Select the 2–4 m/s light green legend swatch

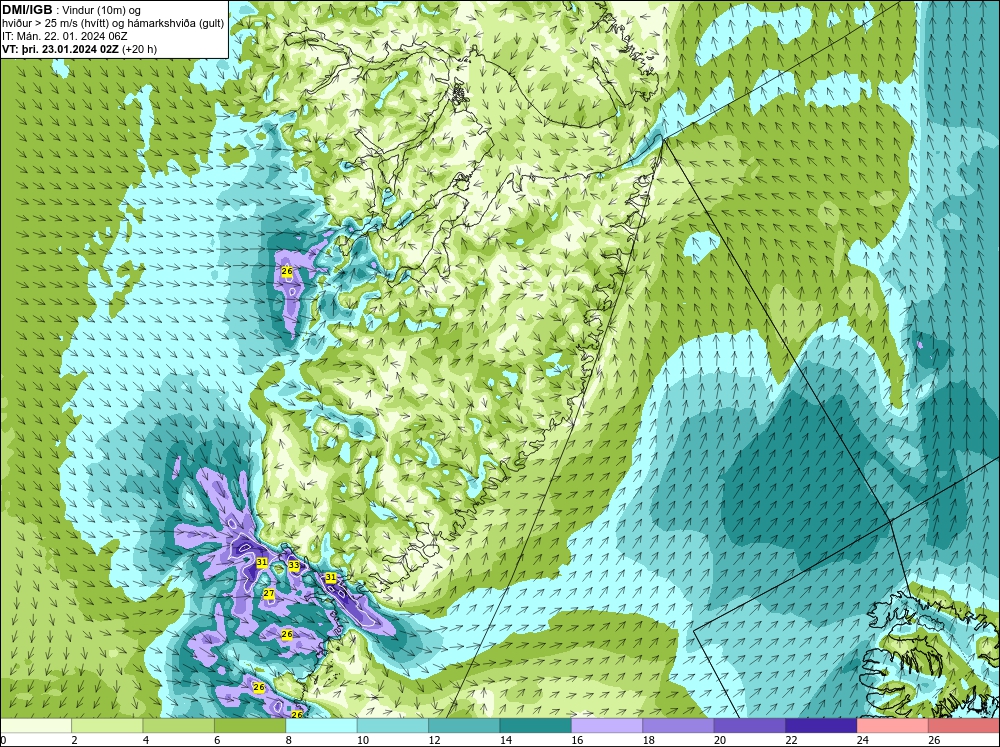click(107, 726)
